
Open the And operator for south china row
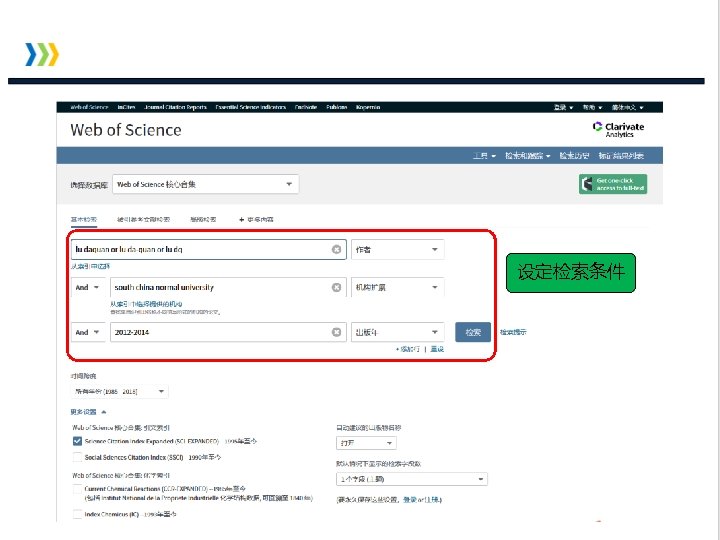click(88, 287)
